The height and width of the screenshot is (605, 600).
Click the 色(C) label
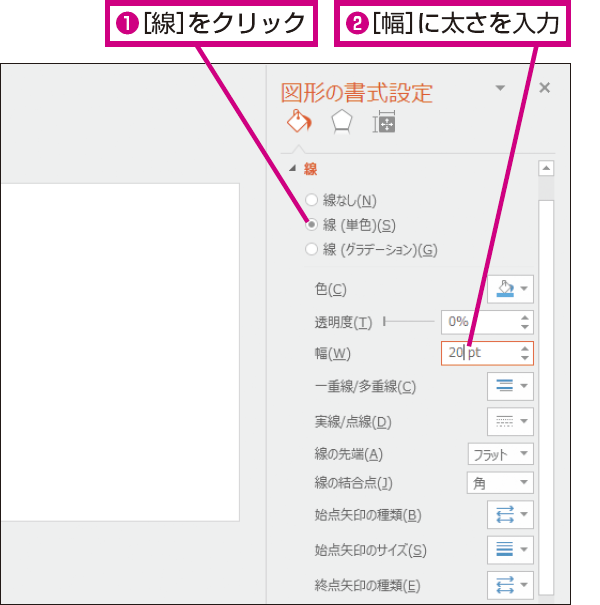click(x=331, y=289)
